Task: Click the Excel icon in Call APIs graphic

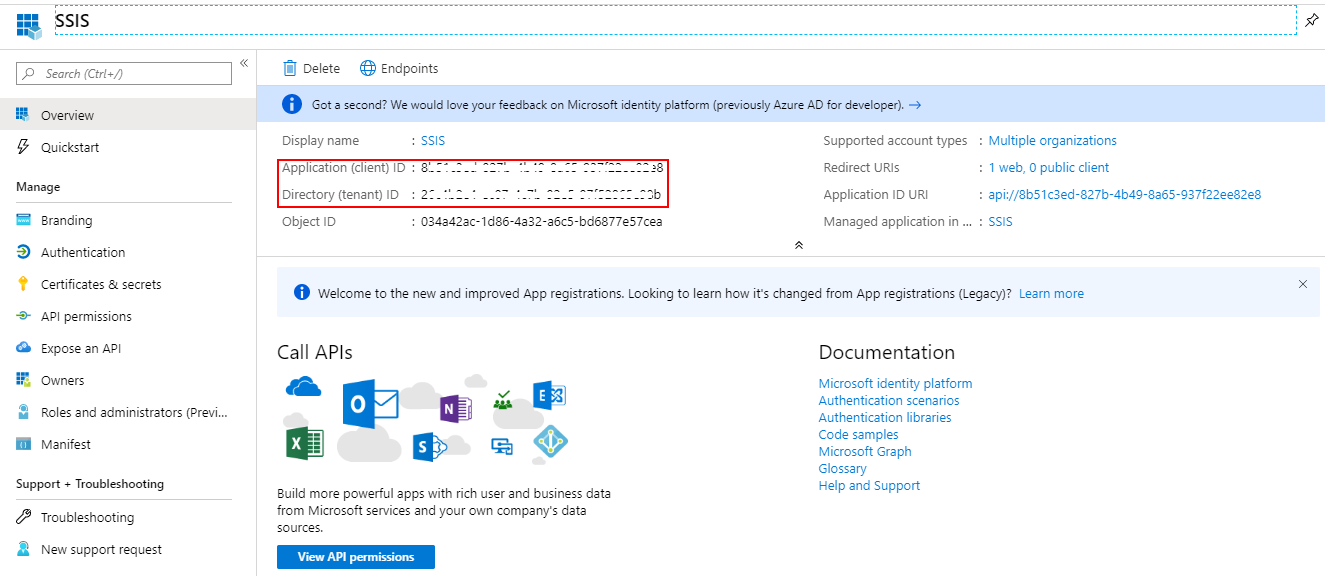Action: pyautogui.click(x=304, y=442)
